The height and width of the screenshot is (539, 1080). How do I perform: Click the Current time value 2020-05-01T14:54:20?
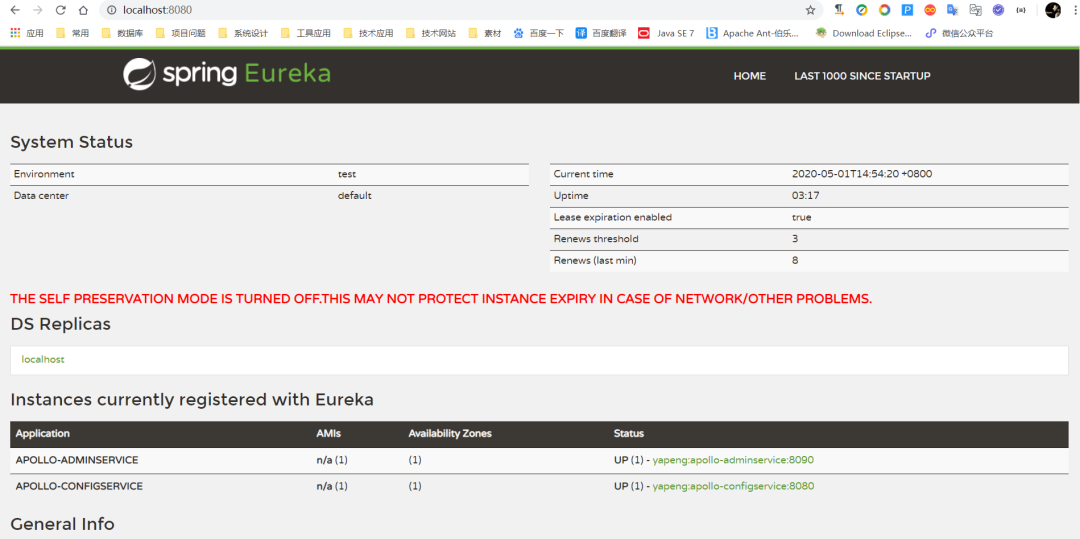pyautogui.click(x=862, y=174)
